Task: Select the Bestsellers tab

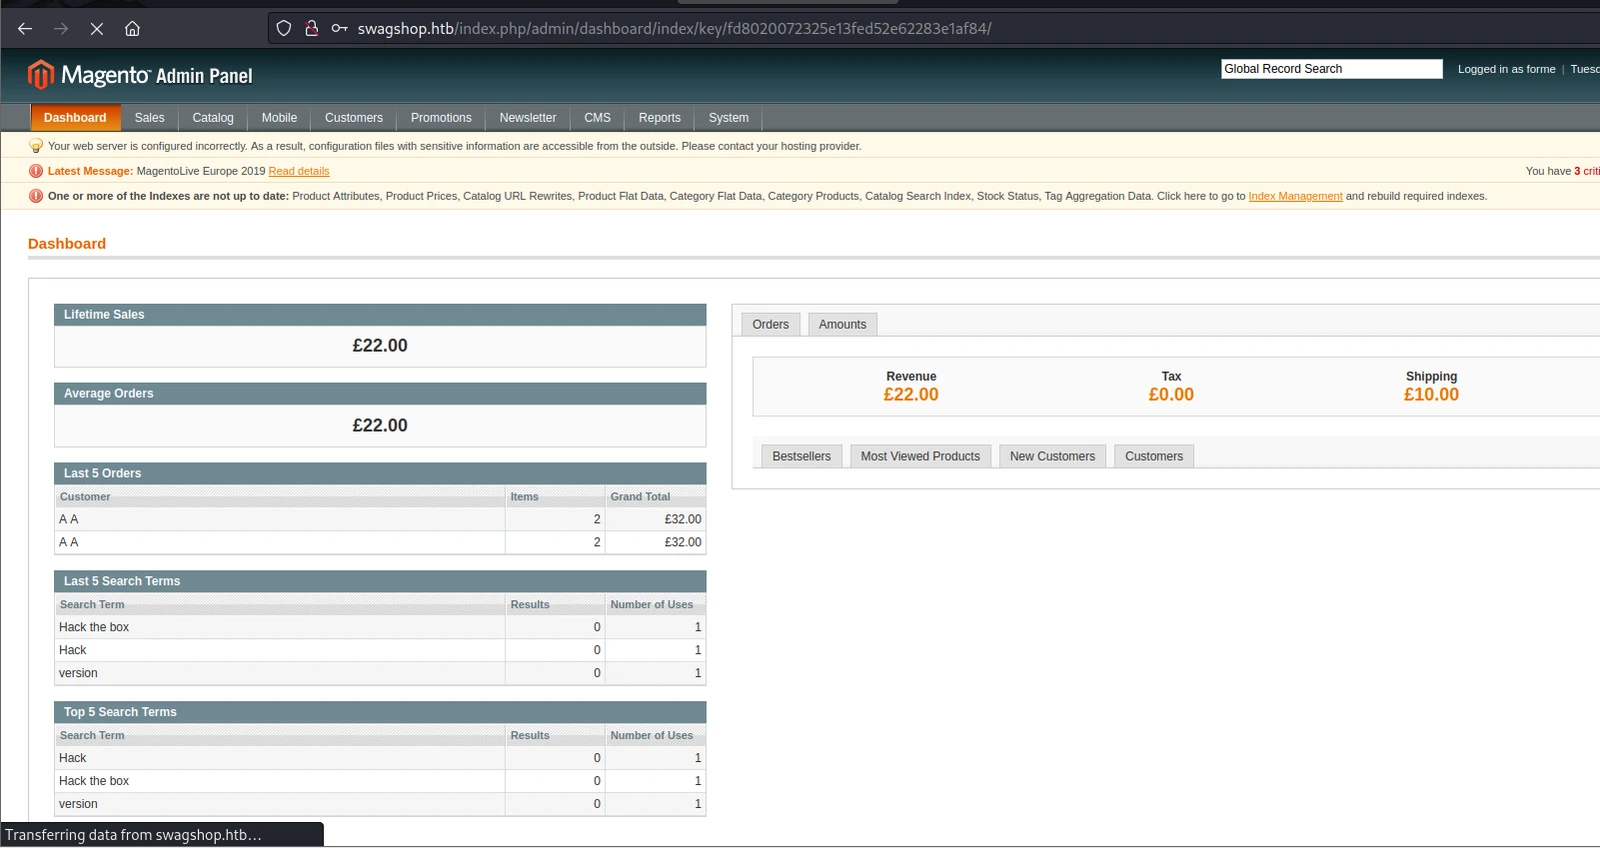Action: pyautogui.click(x=802, y=456)
